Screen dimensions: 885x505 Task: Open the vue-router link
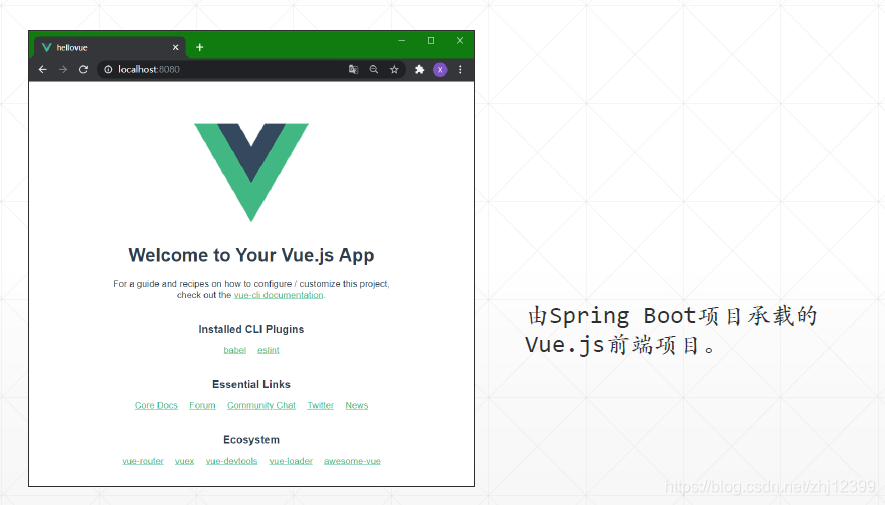coord(143,461)
